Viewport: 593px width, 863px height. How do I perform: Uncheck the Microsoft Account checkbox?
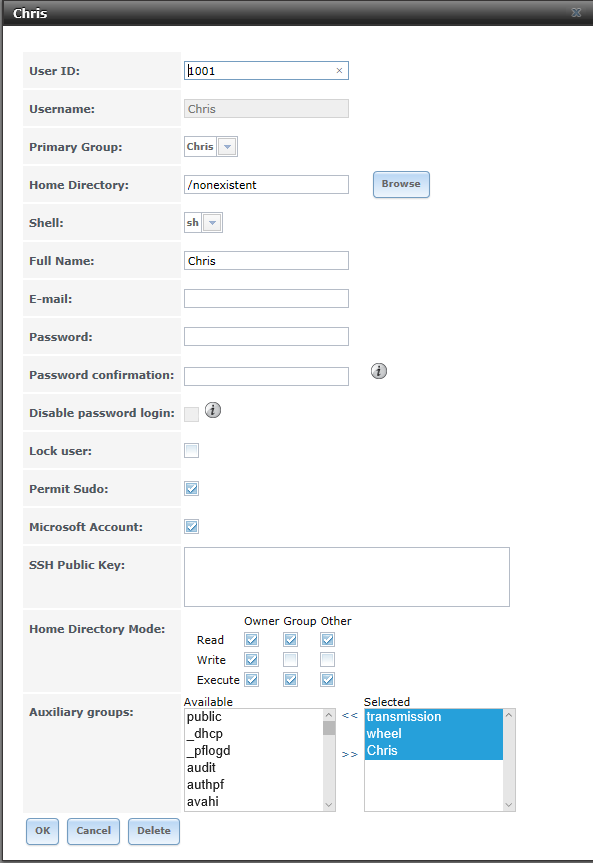(x=192, y=527)
